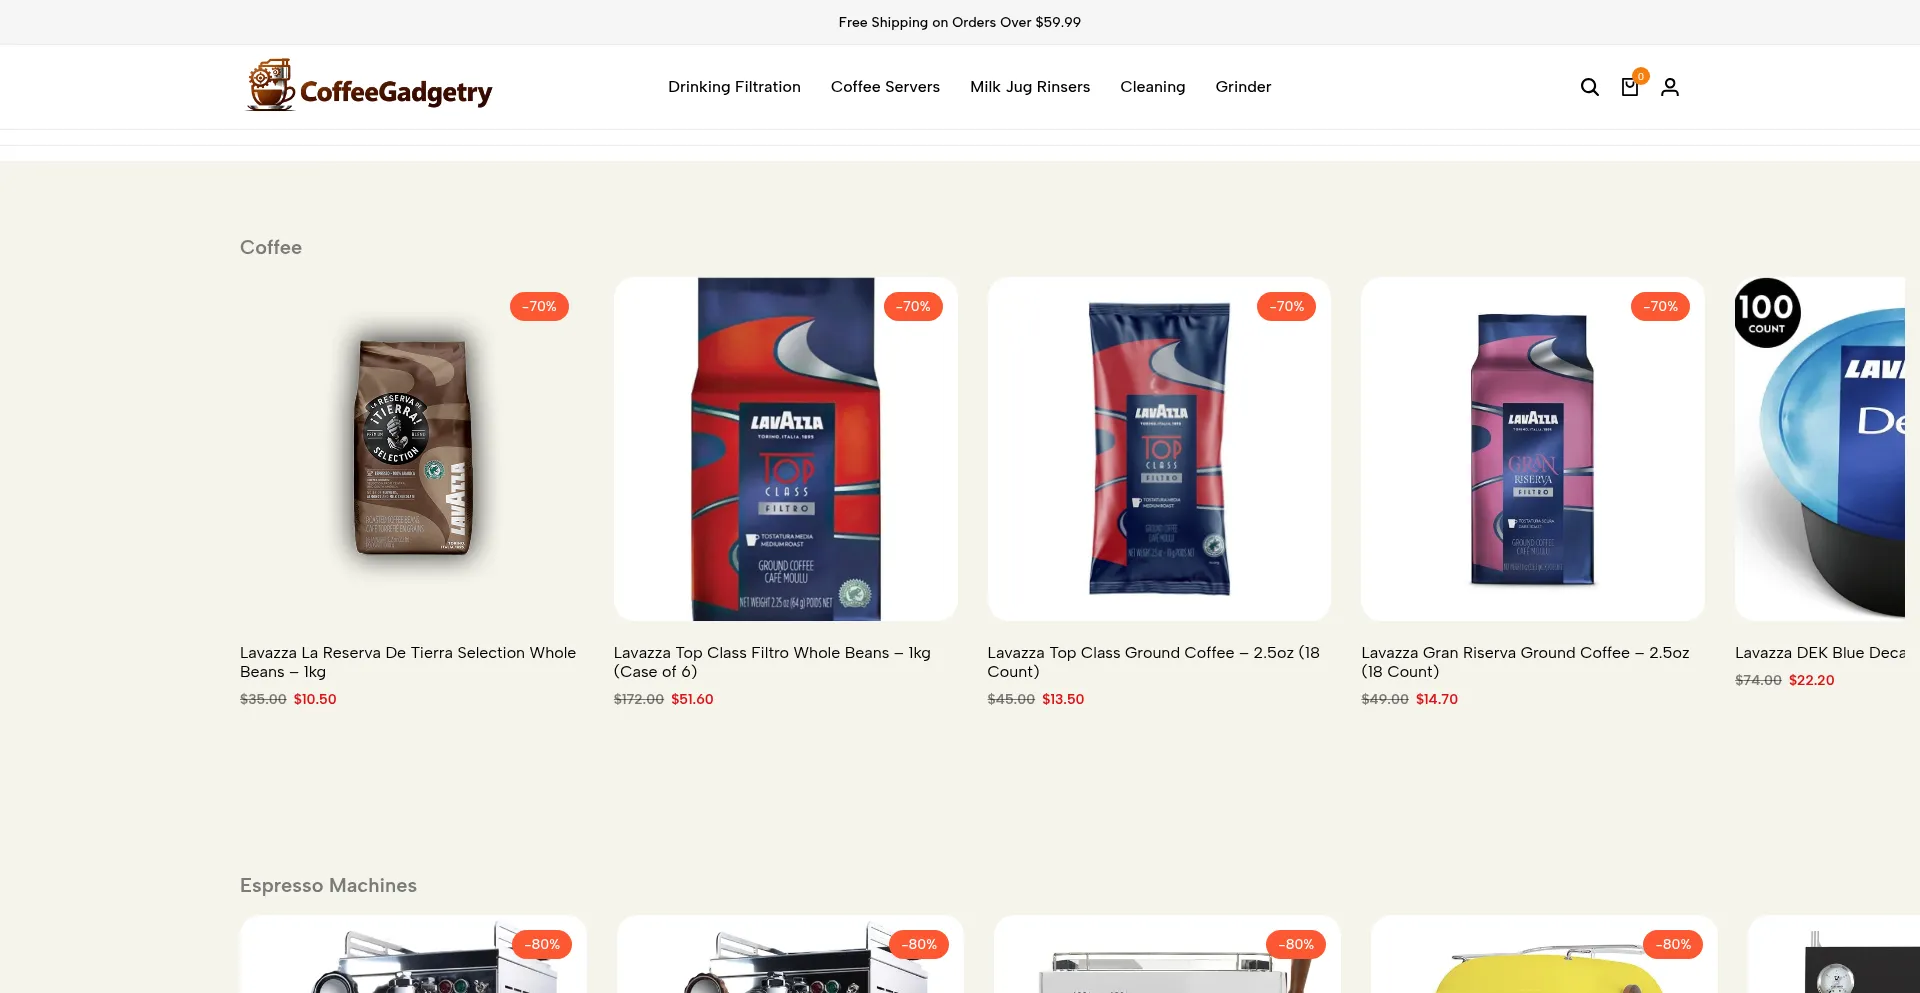Open the search magnifier icon
1920x993 pixels.
[1589, 87]
